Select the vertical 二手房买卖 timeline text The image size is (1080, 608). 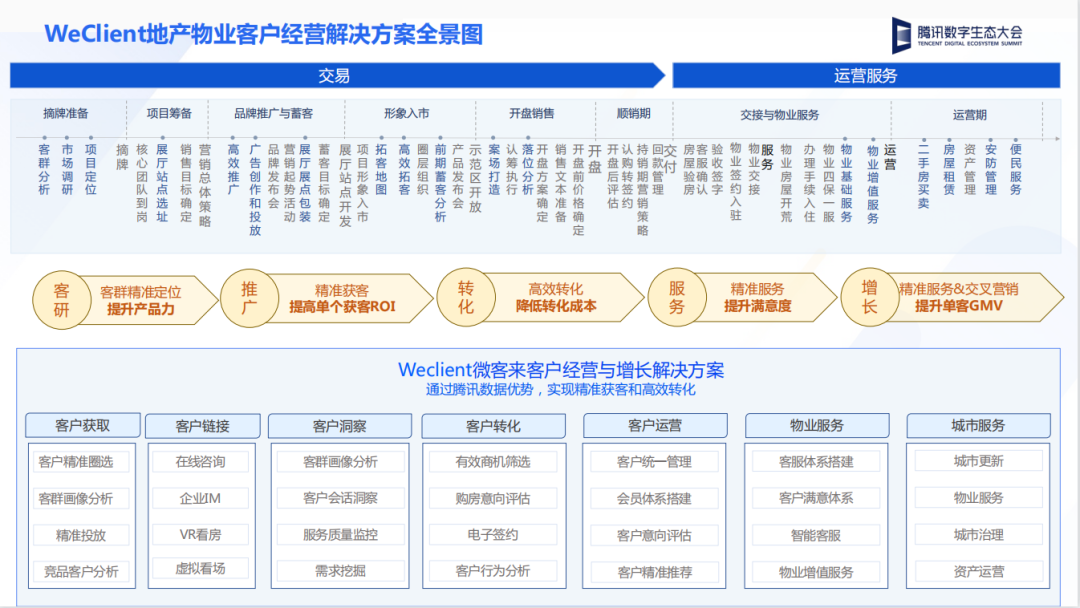(x=924, y=176)
